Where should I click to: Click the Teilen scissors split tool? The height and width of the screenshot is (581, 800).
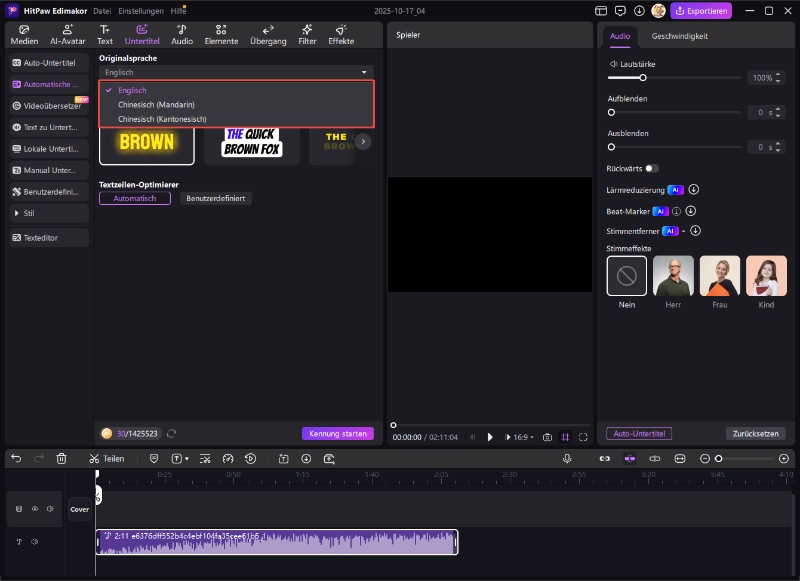click(106, 458)
